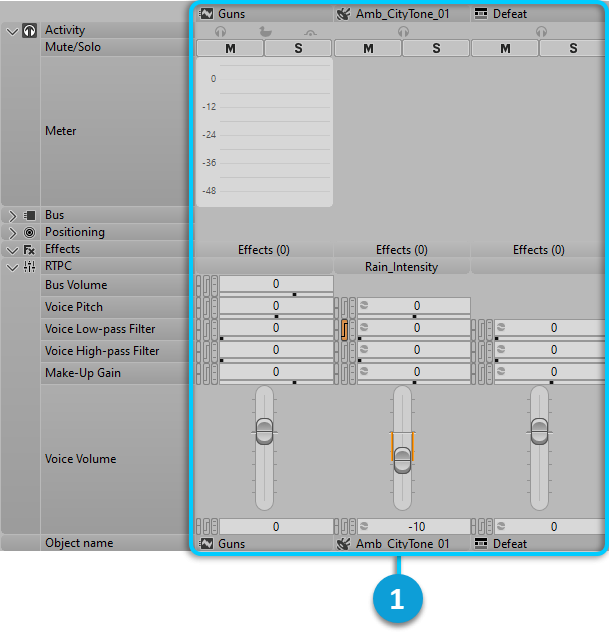The height and width of the screenshot is (633, 609).
Task: Click the Defeat object icon in the header
Action: 481,14
